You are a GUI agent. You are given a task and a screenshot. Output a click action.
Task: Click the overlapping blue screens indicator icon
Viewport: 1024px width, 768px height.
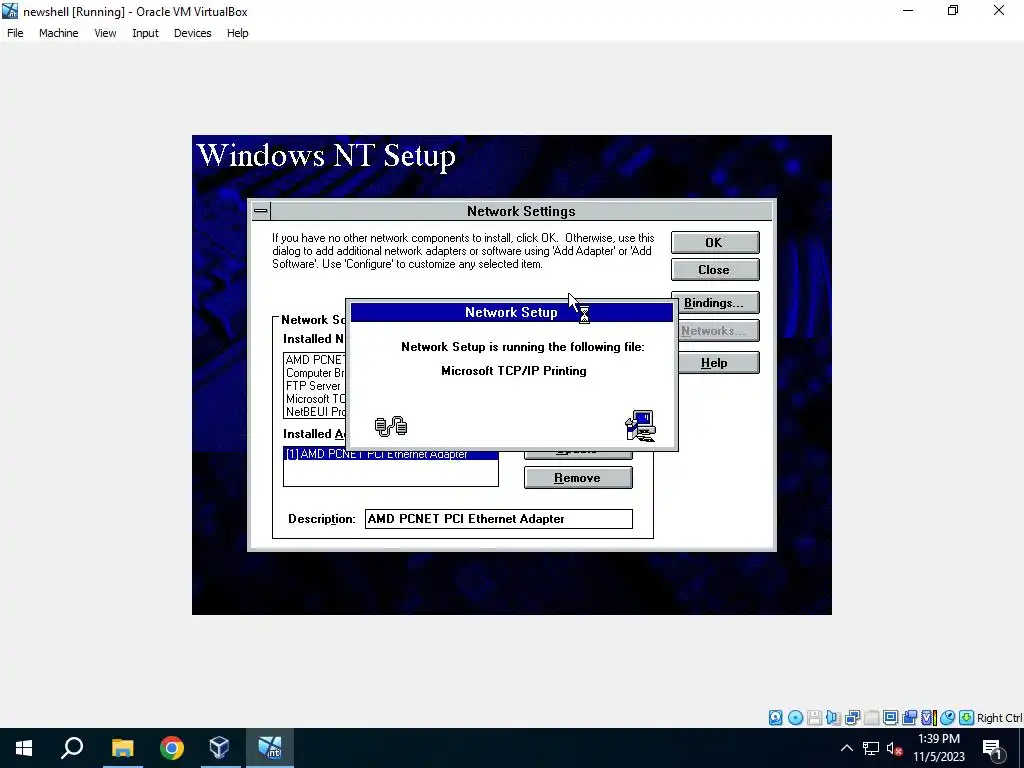point(909,718)
